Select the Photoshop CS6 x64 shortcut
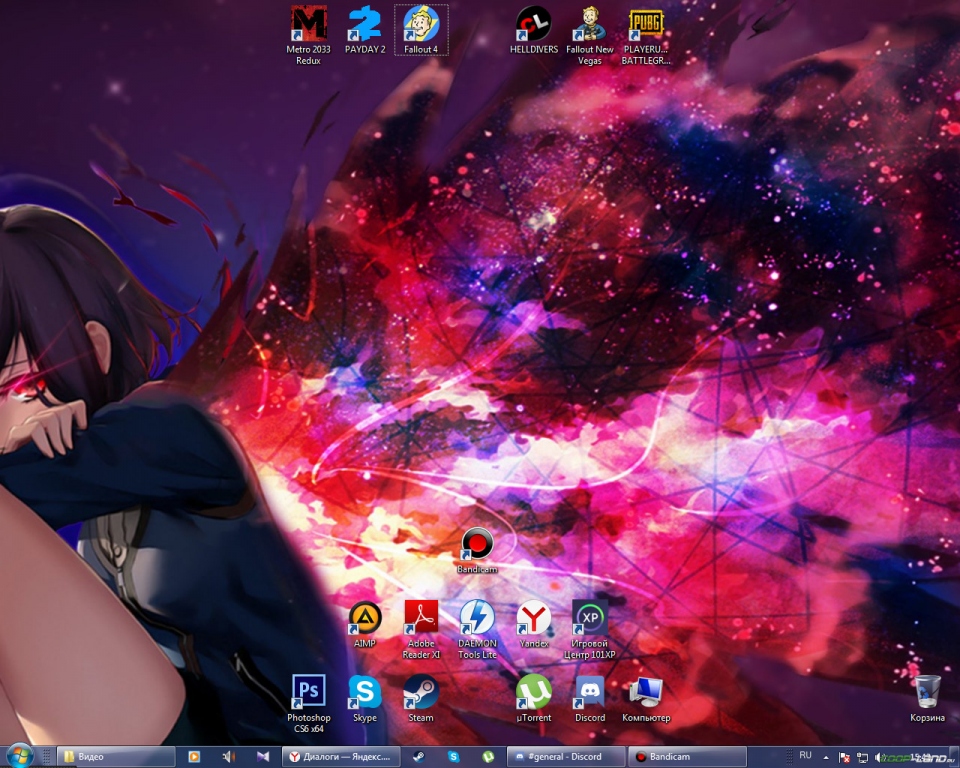The width and height of the screenshot is (960, 768). point(309,703)
